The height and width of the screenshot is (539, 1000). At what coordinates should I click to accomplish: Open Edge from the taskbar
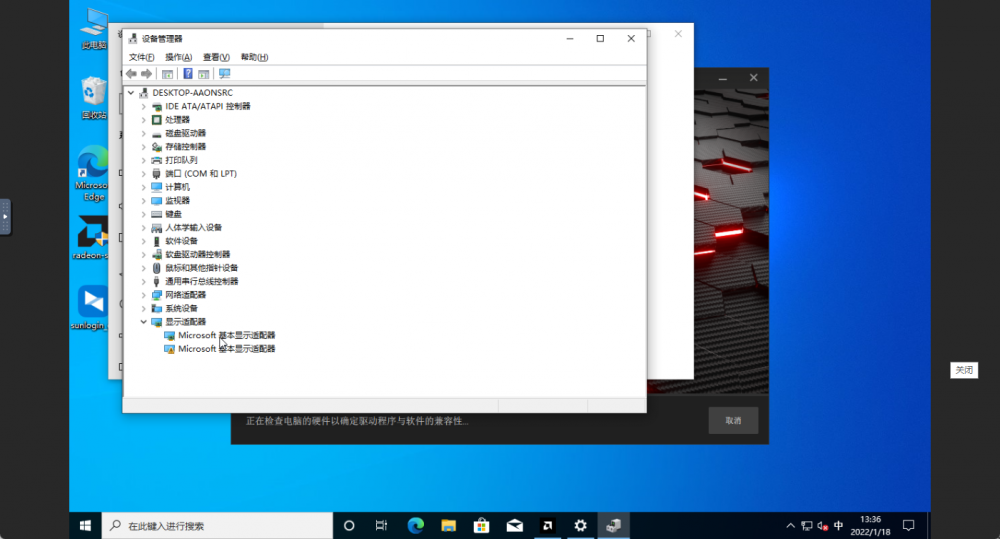[415, 526]
